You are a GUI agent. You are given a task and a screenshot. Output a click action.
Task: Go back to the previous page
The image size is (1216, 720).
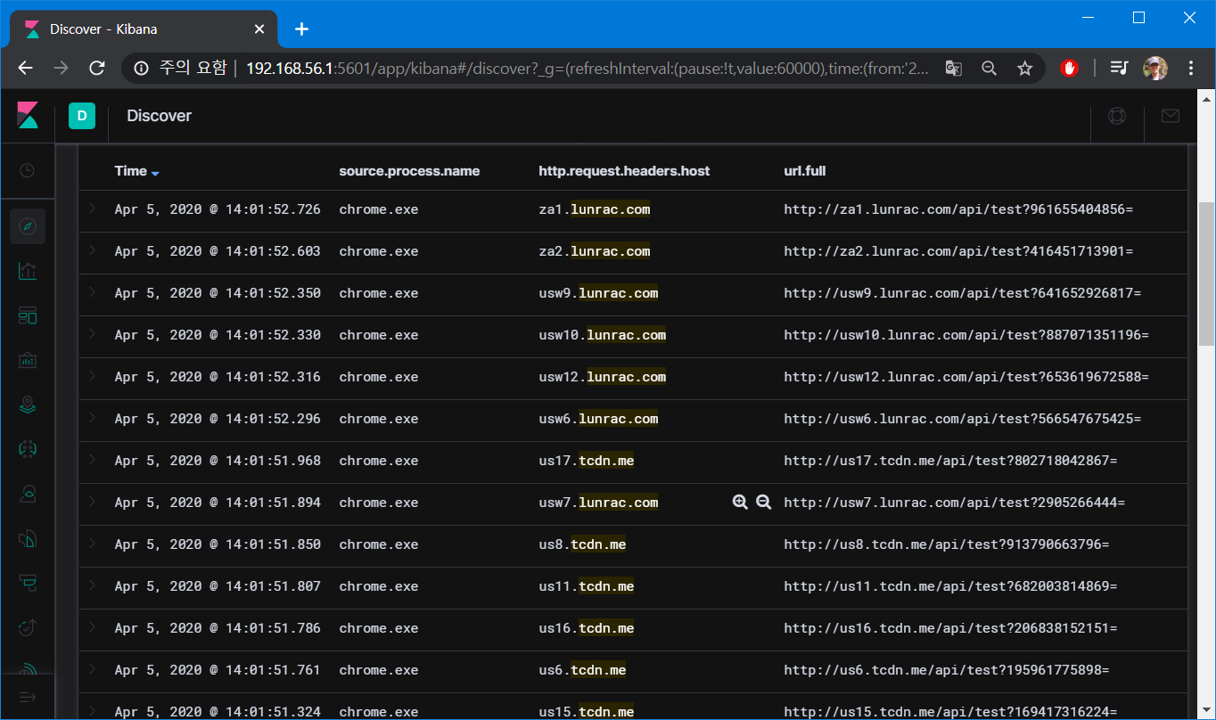(26, 68)
